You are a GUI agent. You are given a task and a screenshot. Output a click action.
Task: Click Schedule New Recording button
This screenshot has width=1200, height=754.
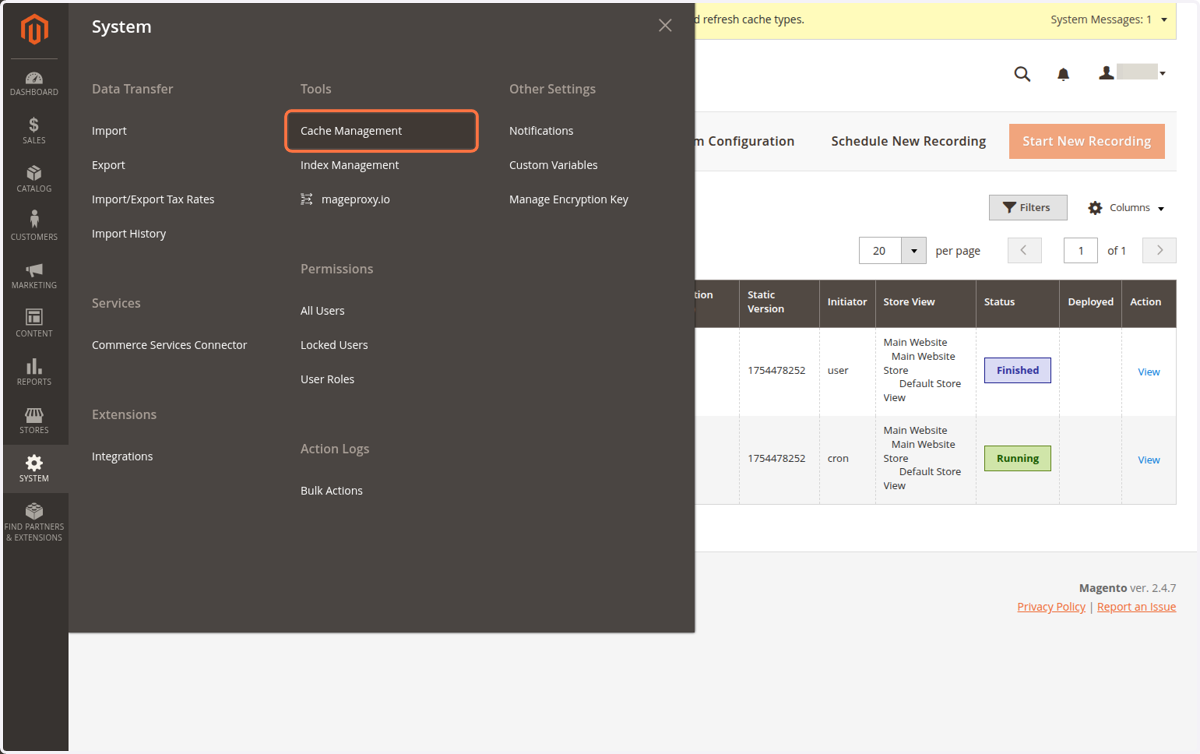(x=908, y=141)
